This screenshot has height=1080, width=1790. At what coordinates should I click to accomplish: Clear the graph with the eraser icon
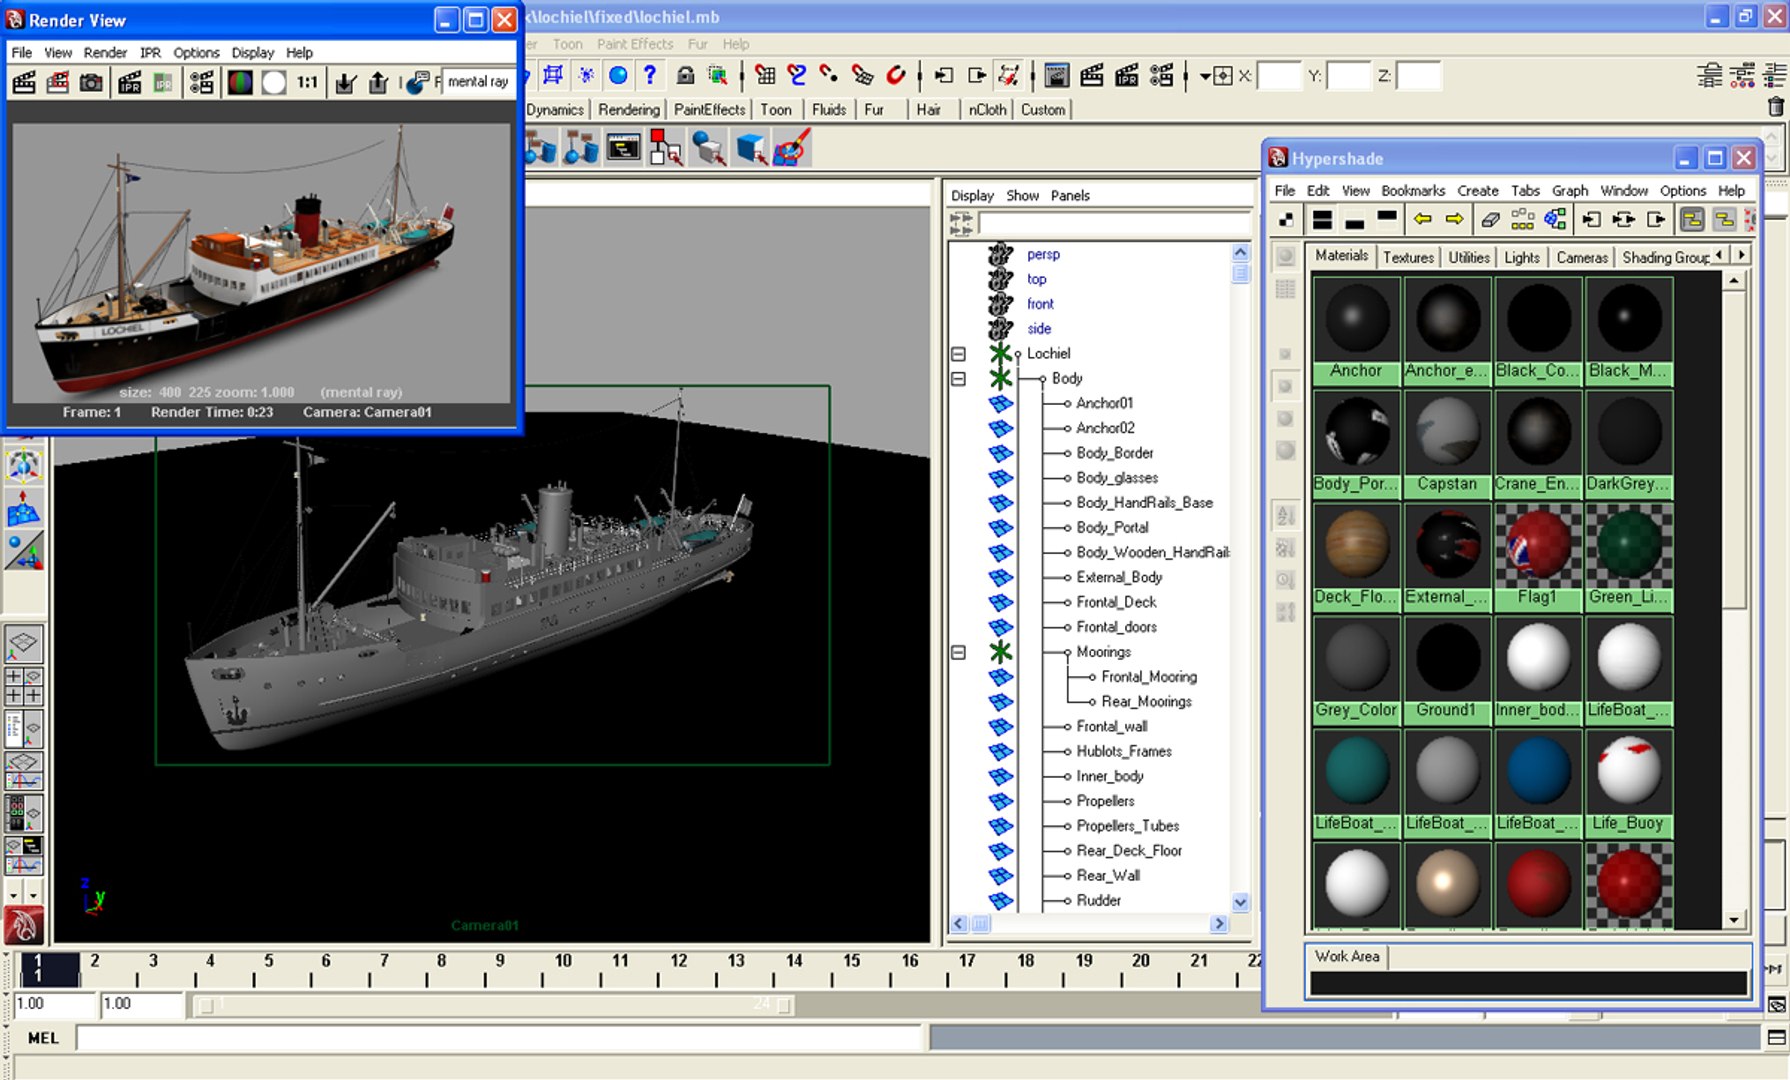click(x=1490, y=219)
